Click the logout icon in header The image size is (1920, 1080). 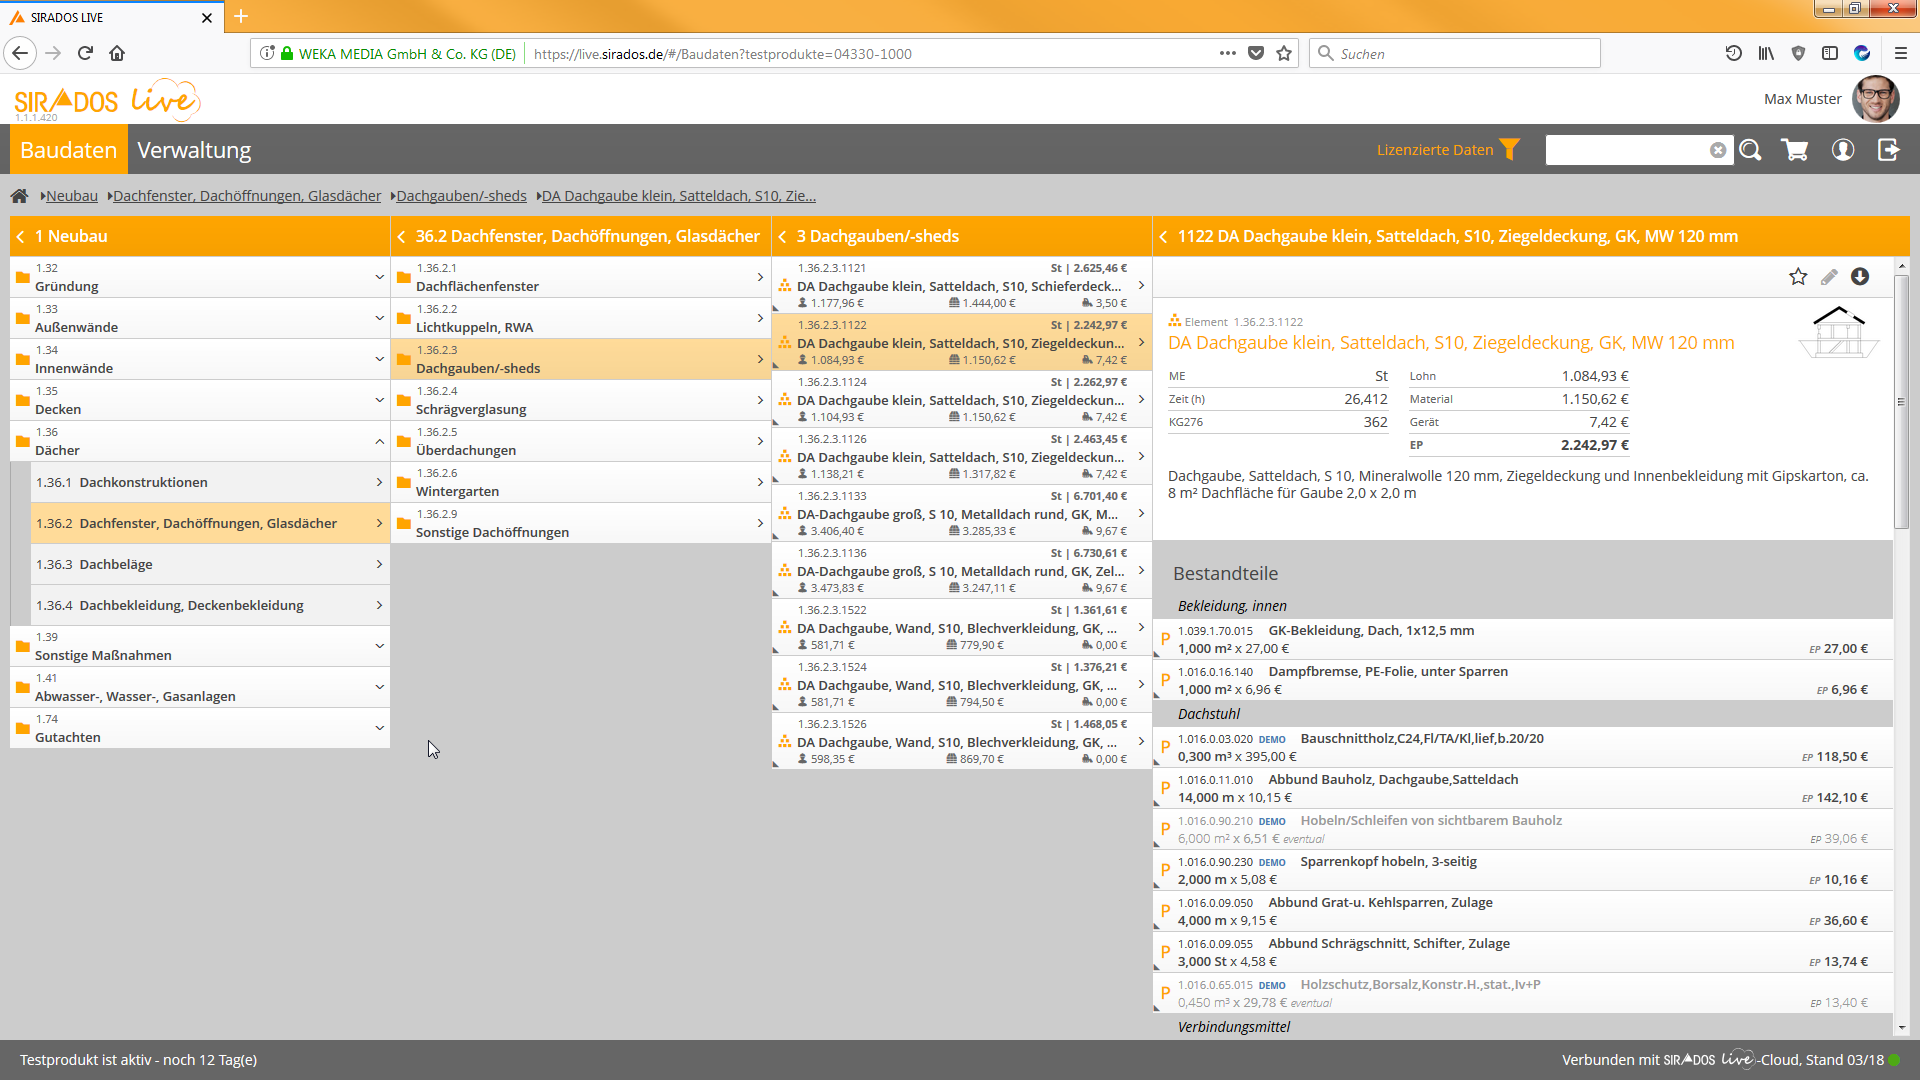(x=1888, y=150)
